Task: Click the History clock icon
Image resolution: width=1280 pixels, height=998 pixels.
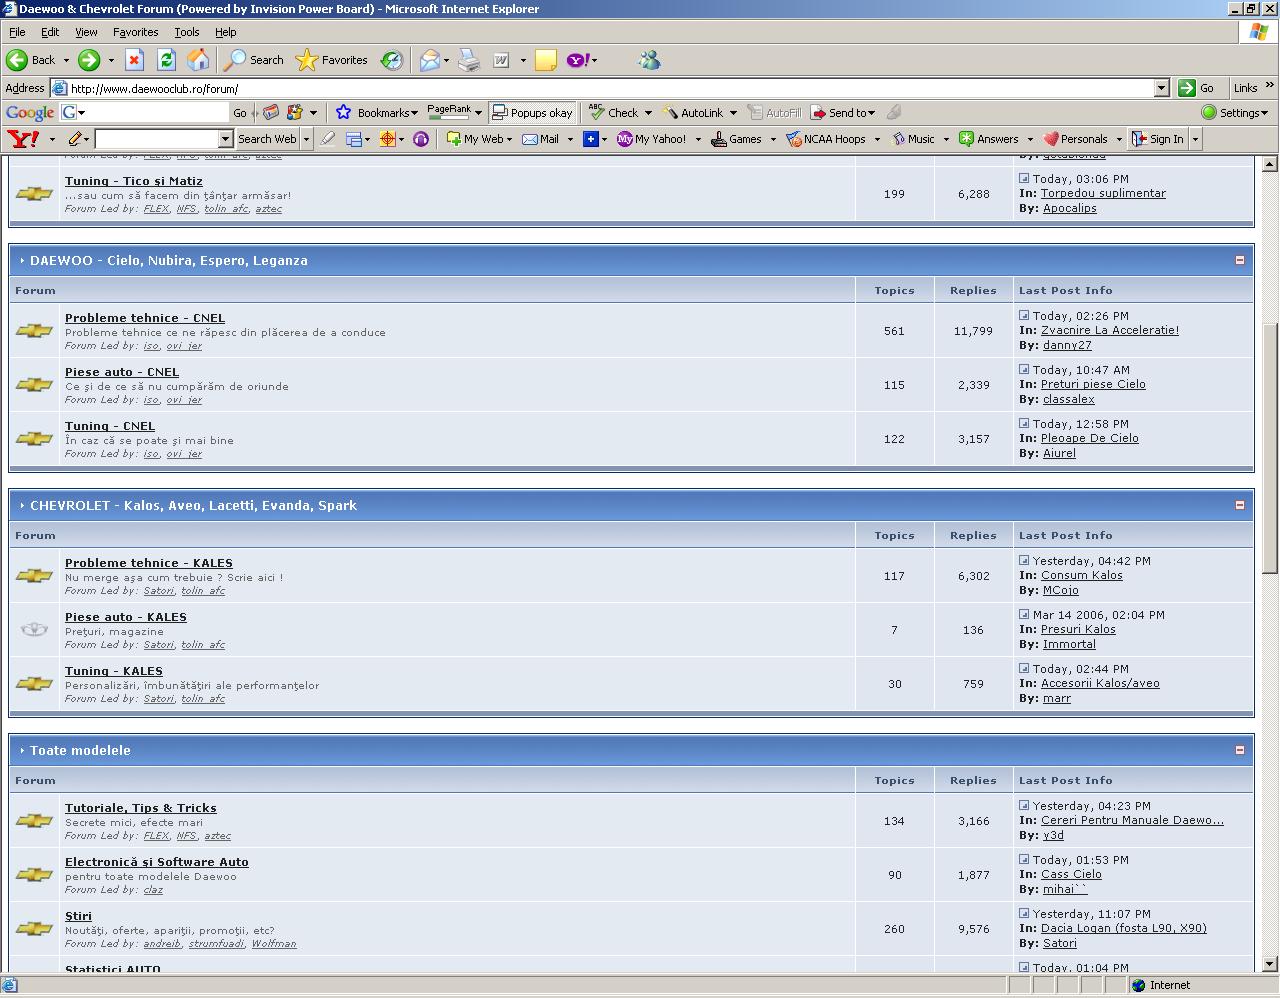Action: pos(392,60)
